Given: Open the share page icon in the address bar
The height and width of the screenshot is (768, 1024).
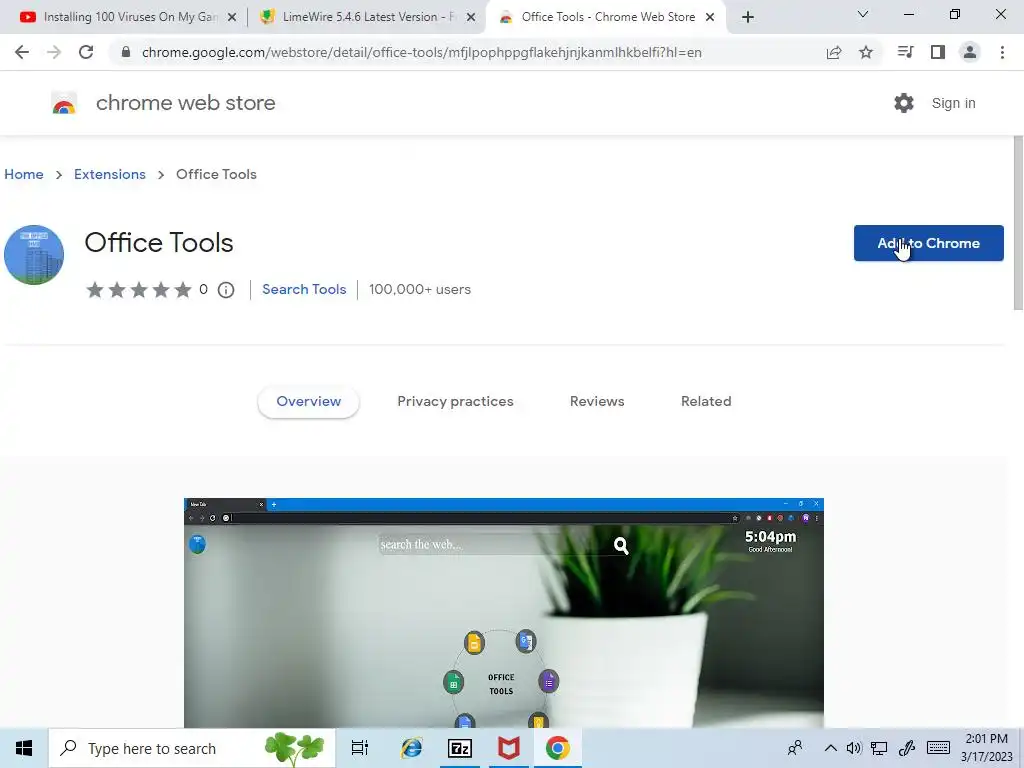Looking at the screenshot, I should coord(834,52).
